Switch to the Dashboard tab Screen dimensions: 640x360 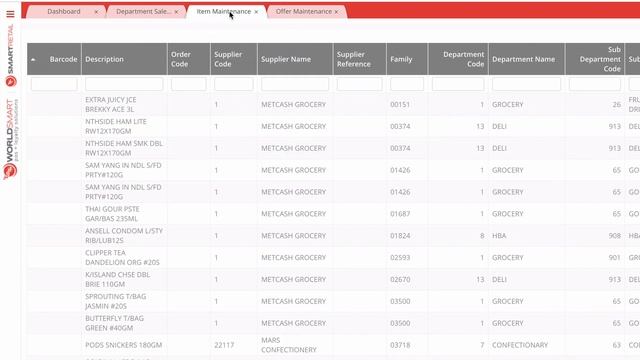point(64,11)
